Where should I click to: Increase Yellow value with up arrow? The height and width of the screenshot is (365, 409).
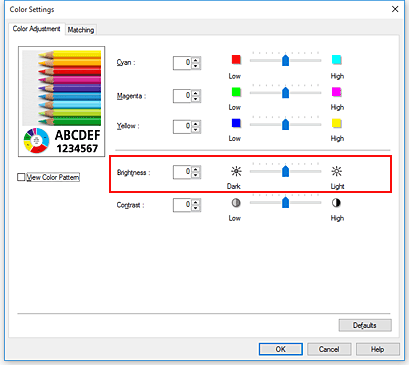[196, 124]
